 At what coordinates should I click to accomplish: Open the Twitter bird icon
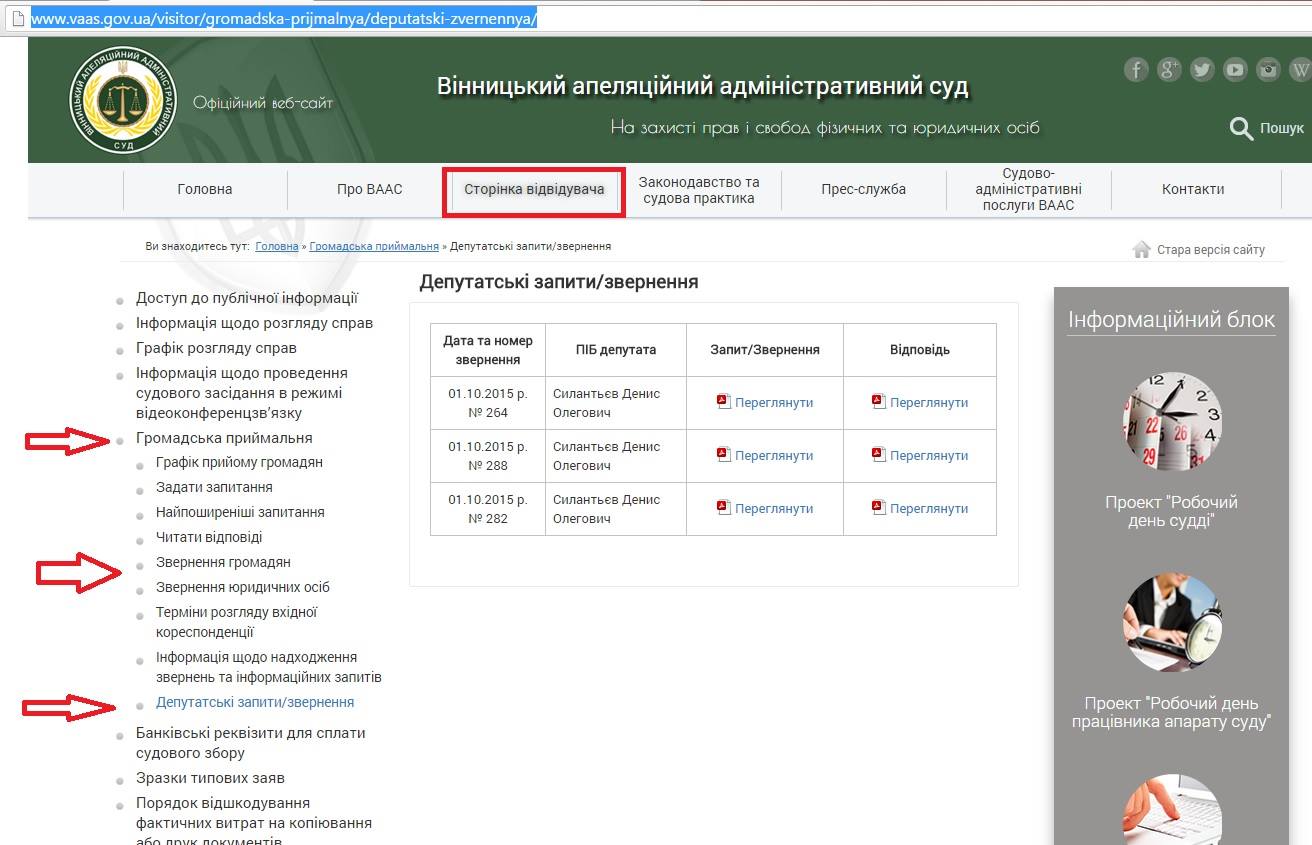pyautogui.click(x=1202, y=69)
